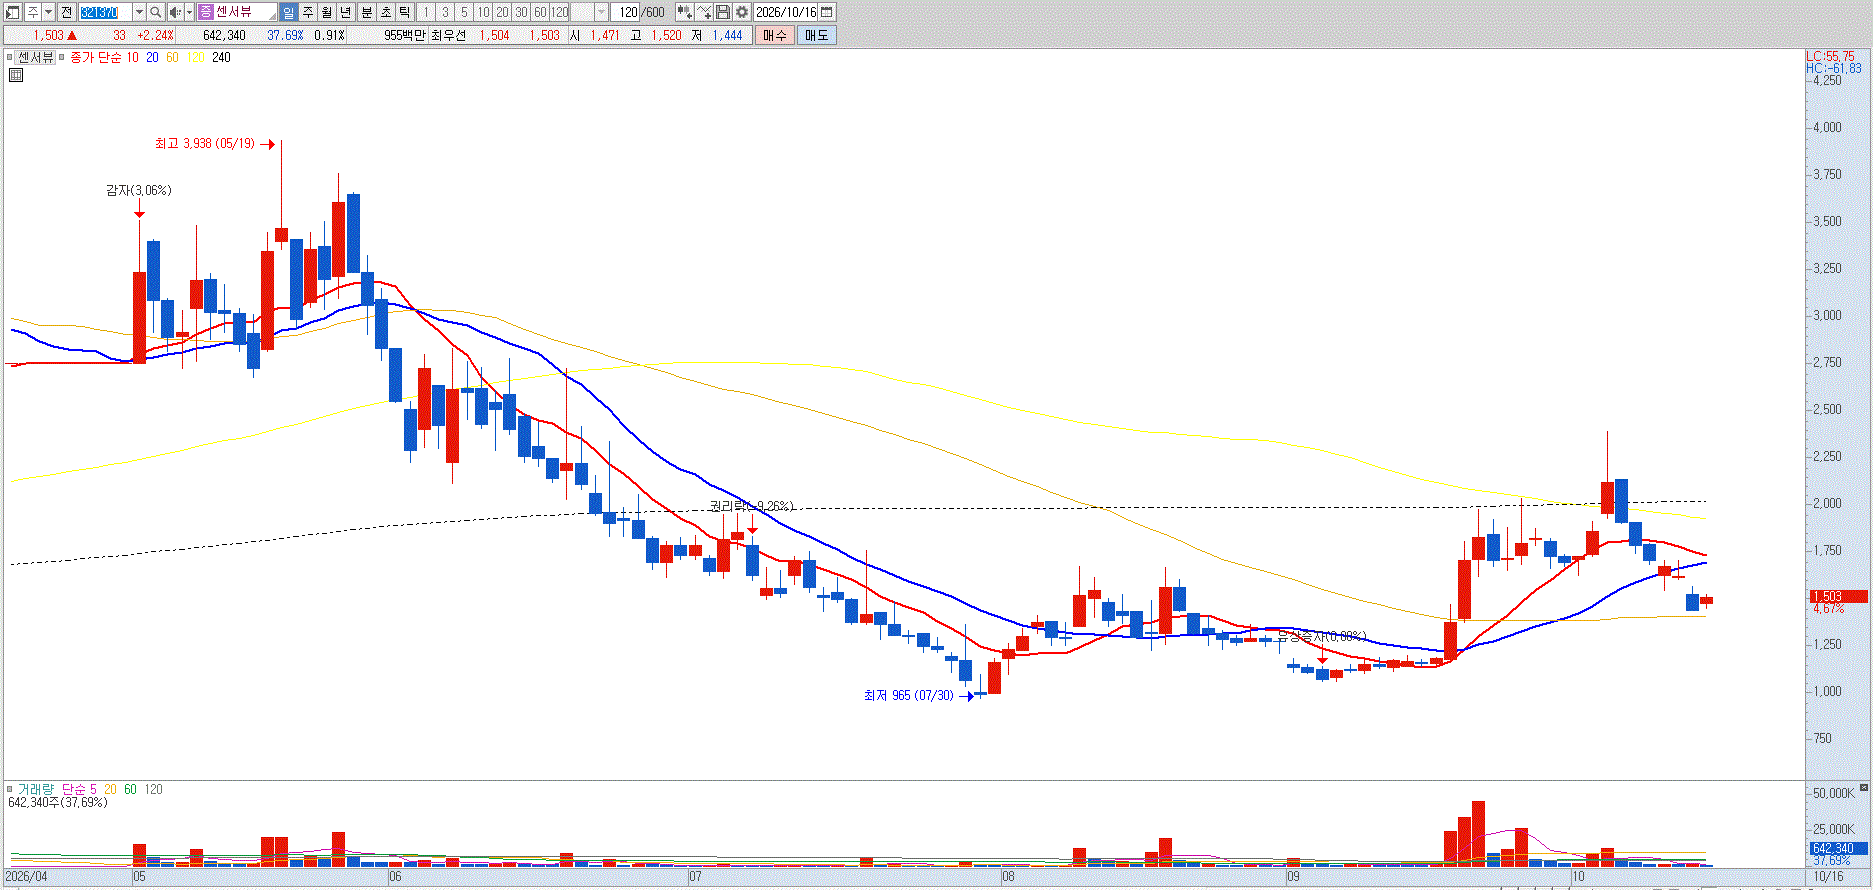
Task: Open the 주 type dropdown arrow
Action: pos(48,12)
